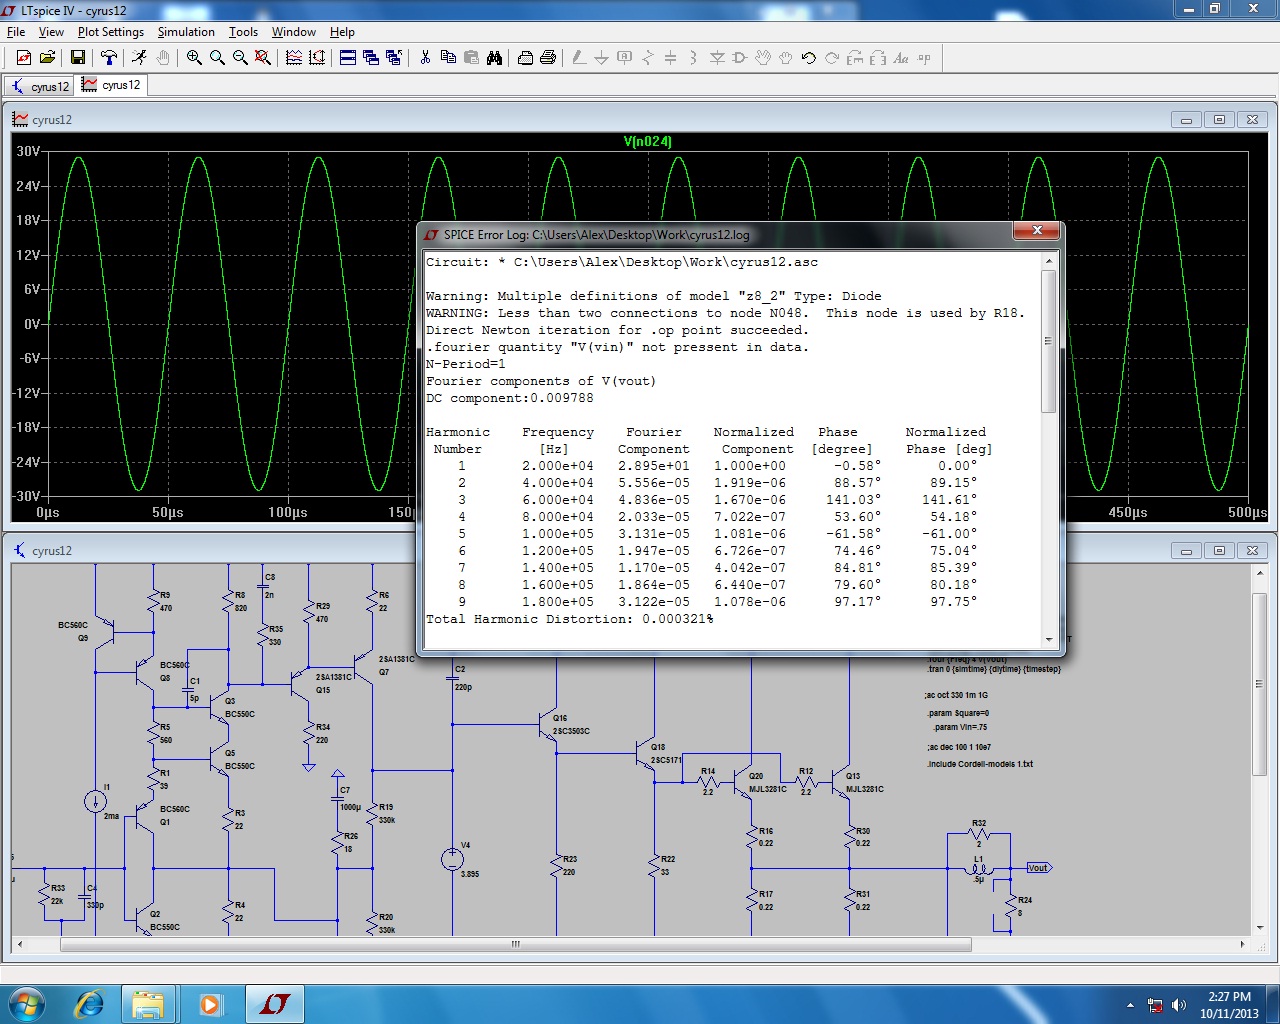Click the Cascade Windows icon

(x=371, y=58)
